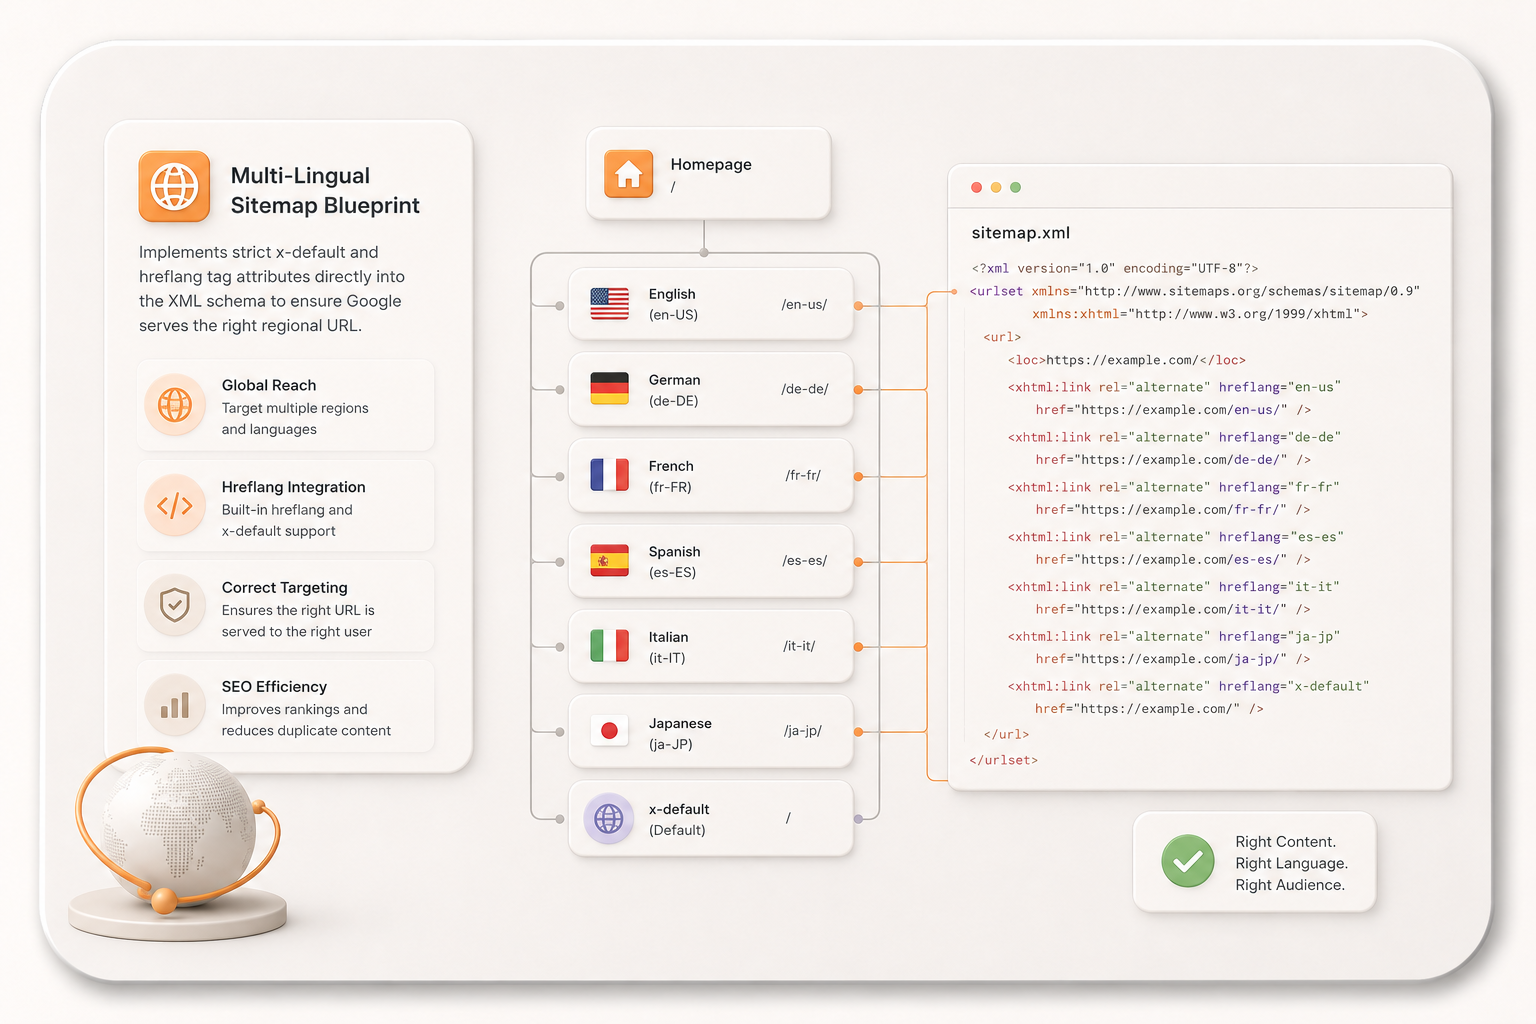Click the SEO Efficiency feature card title

pos(274,687)
